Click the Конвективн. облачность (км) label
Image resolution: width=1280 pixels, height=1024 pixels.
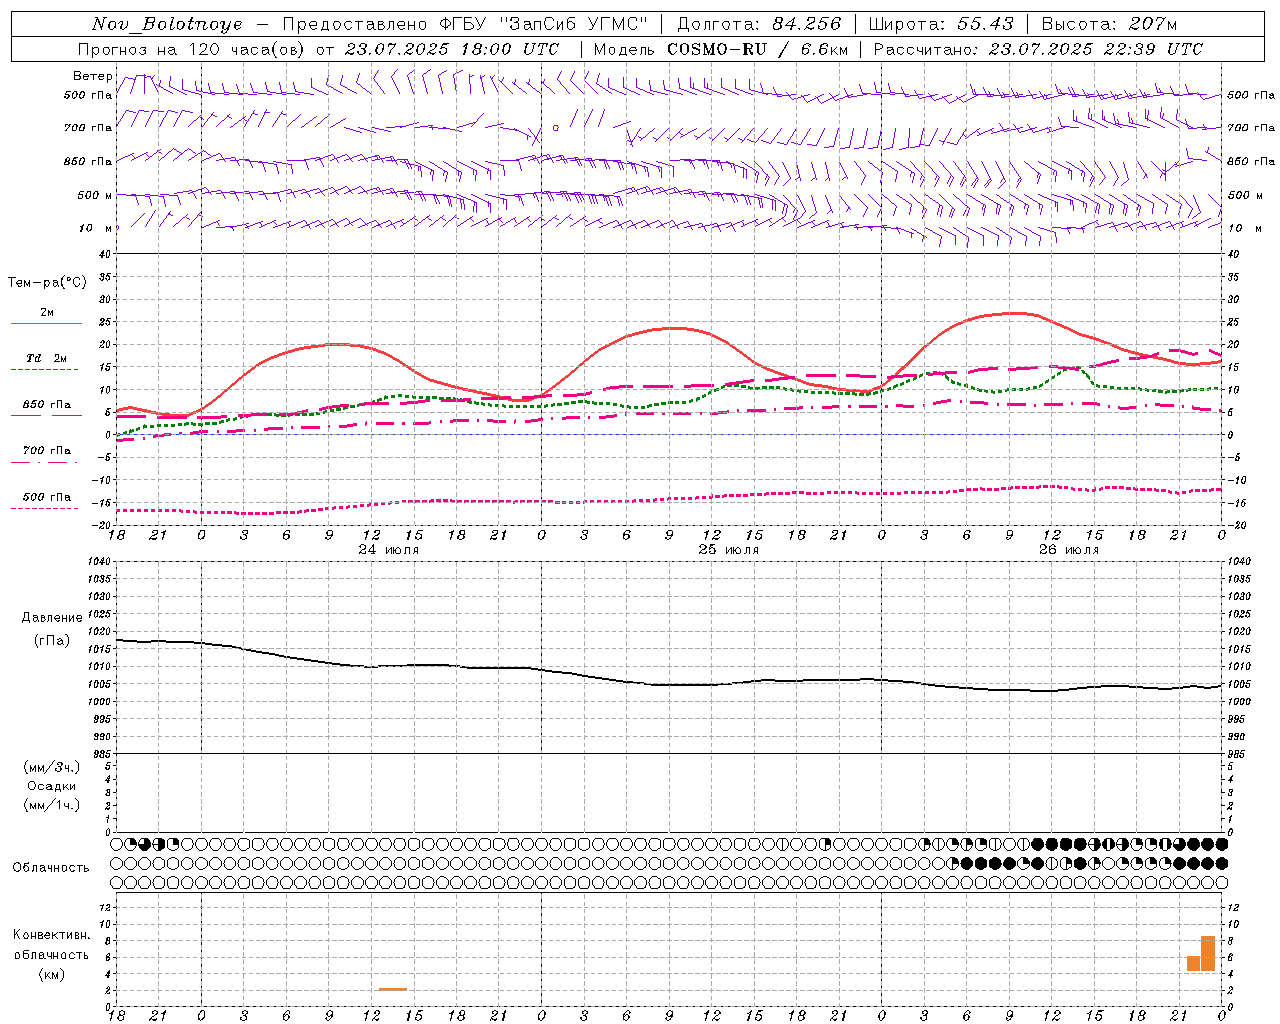coord(51,954)
